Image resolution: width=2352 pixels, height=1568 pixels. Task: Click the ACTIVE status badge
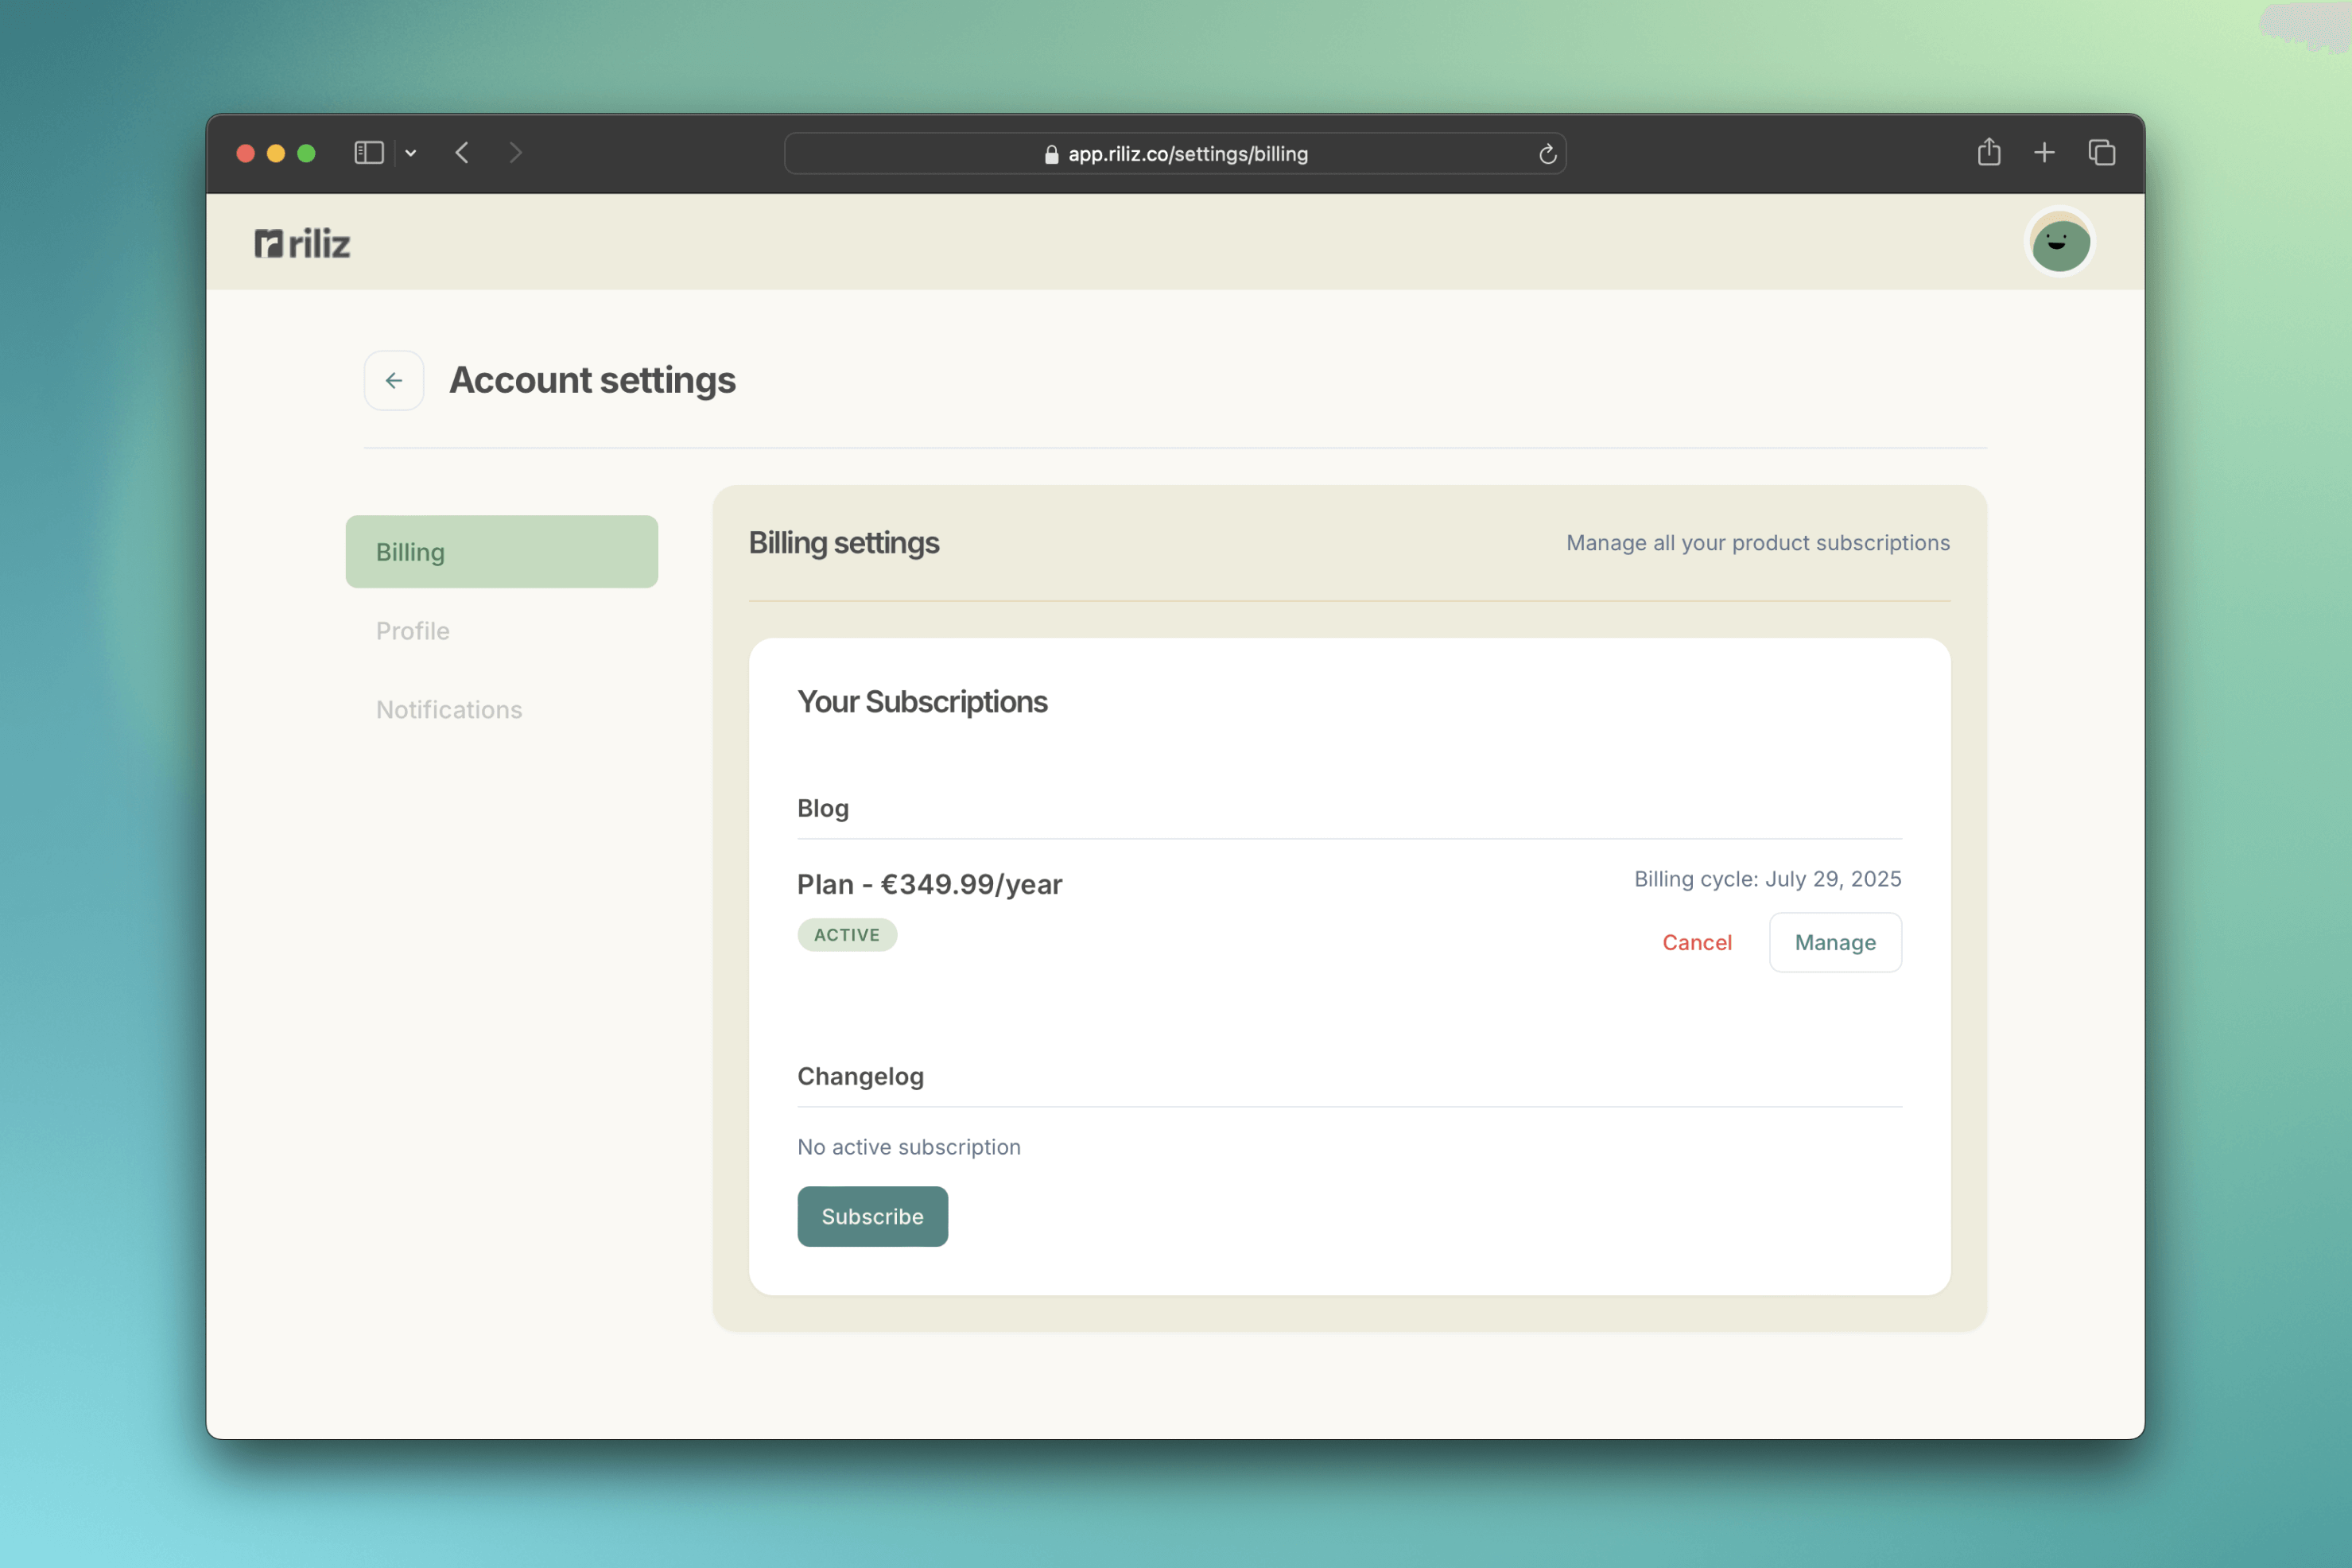tap(846, 935)
